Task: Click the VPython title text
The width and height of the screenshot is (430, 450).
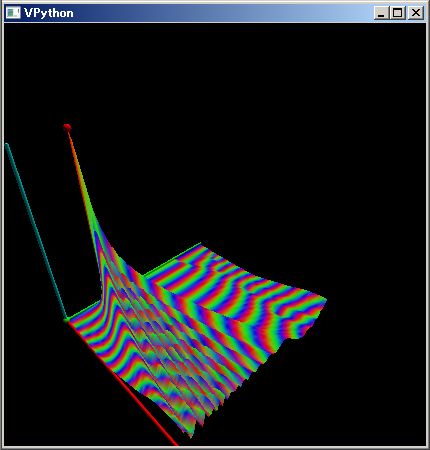Action: tap(49, 13)
